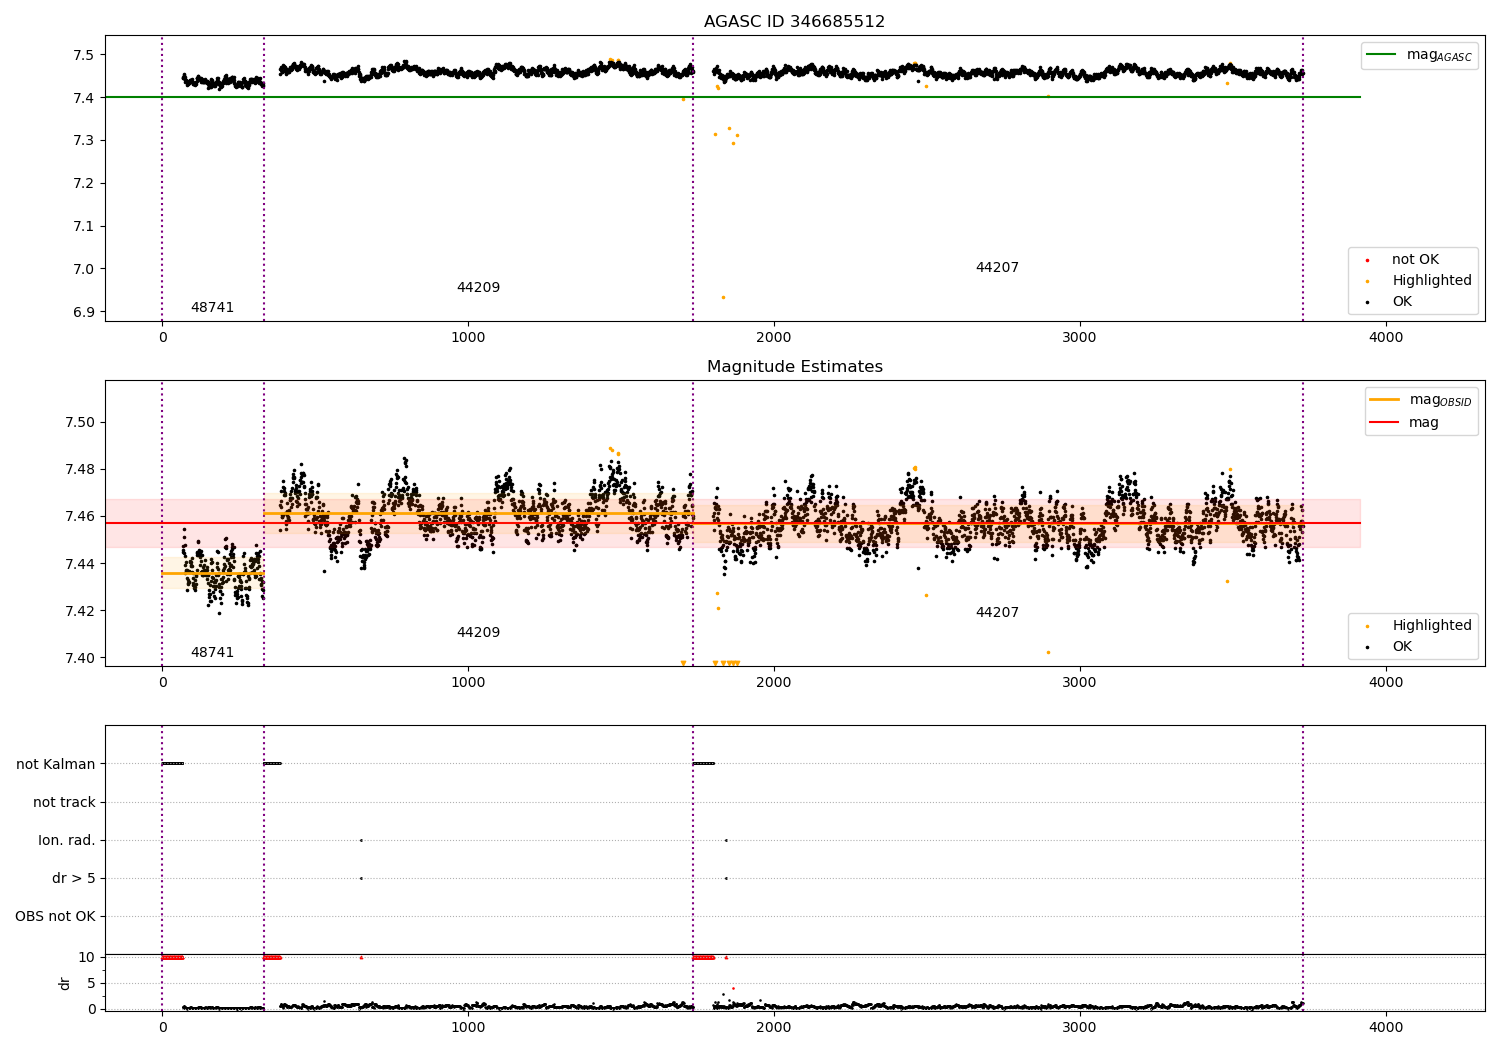Click obsid label 48741 in AGASC plot
Viewport: 1500px width, 1050px height.
212,308
